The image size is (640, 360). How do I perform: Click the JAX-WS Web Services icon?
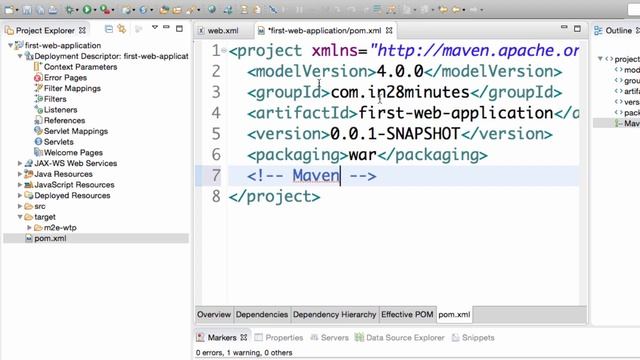tap(29, 163)
